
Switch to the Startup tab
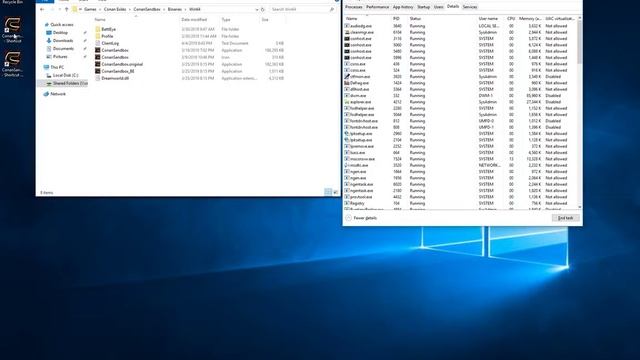pyautogui.click(x=423, y=7)
